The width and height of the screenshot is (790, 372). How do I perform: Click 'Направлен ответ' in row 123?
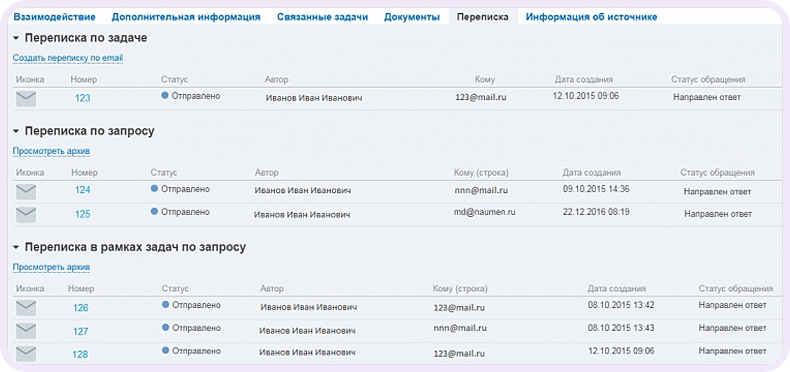[707, 97]
